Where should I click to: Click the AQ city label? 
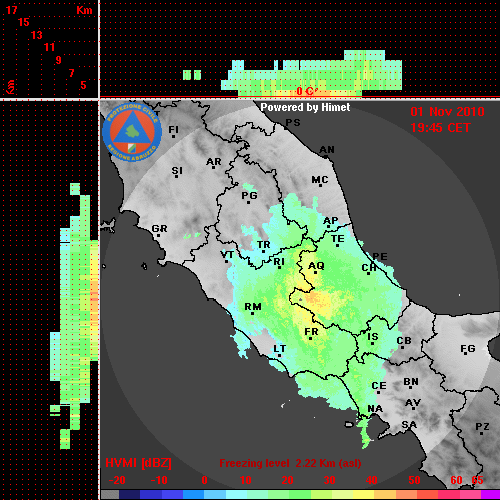tap(316, 266)
